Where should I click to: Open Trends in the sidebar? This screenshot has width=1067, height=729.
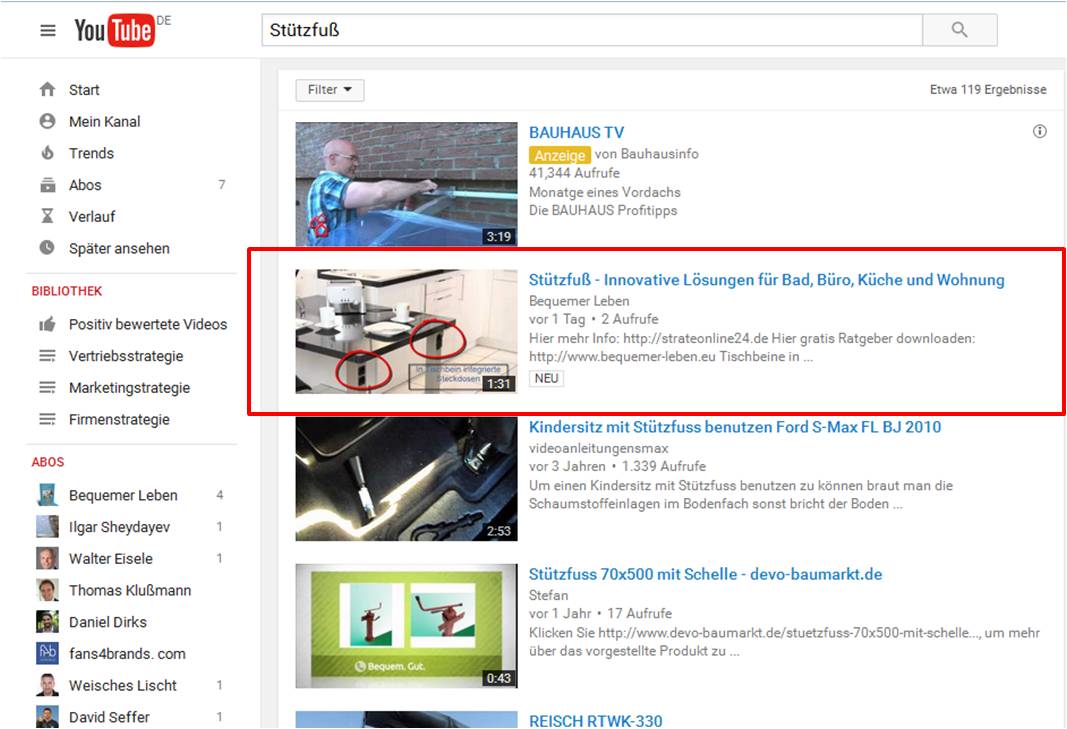91,153
